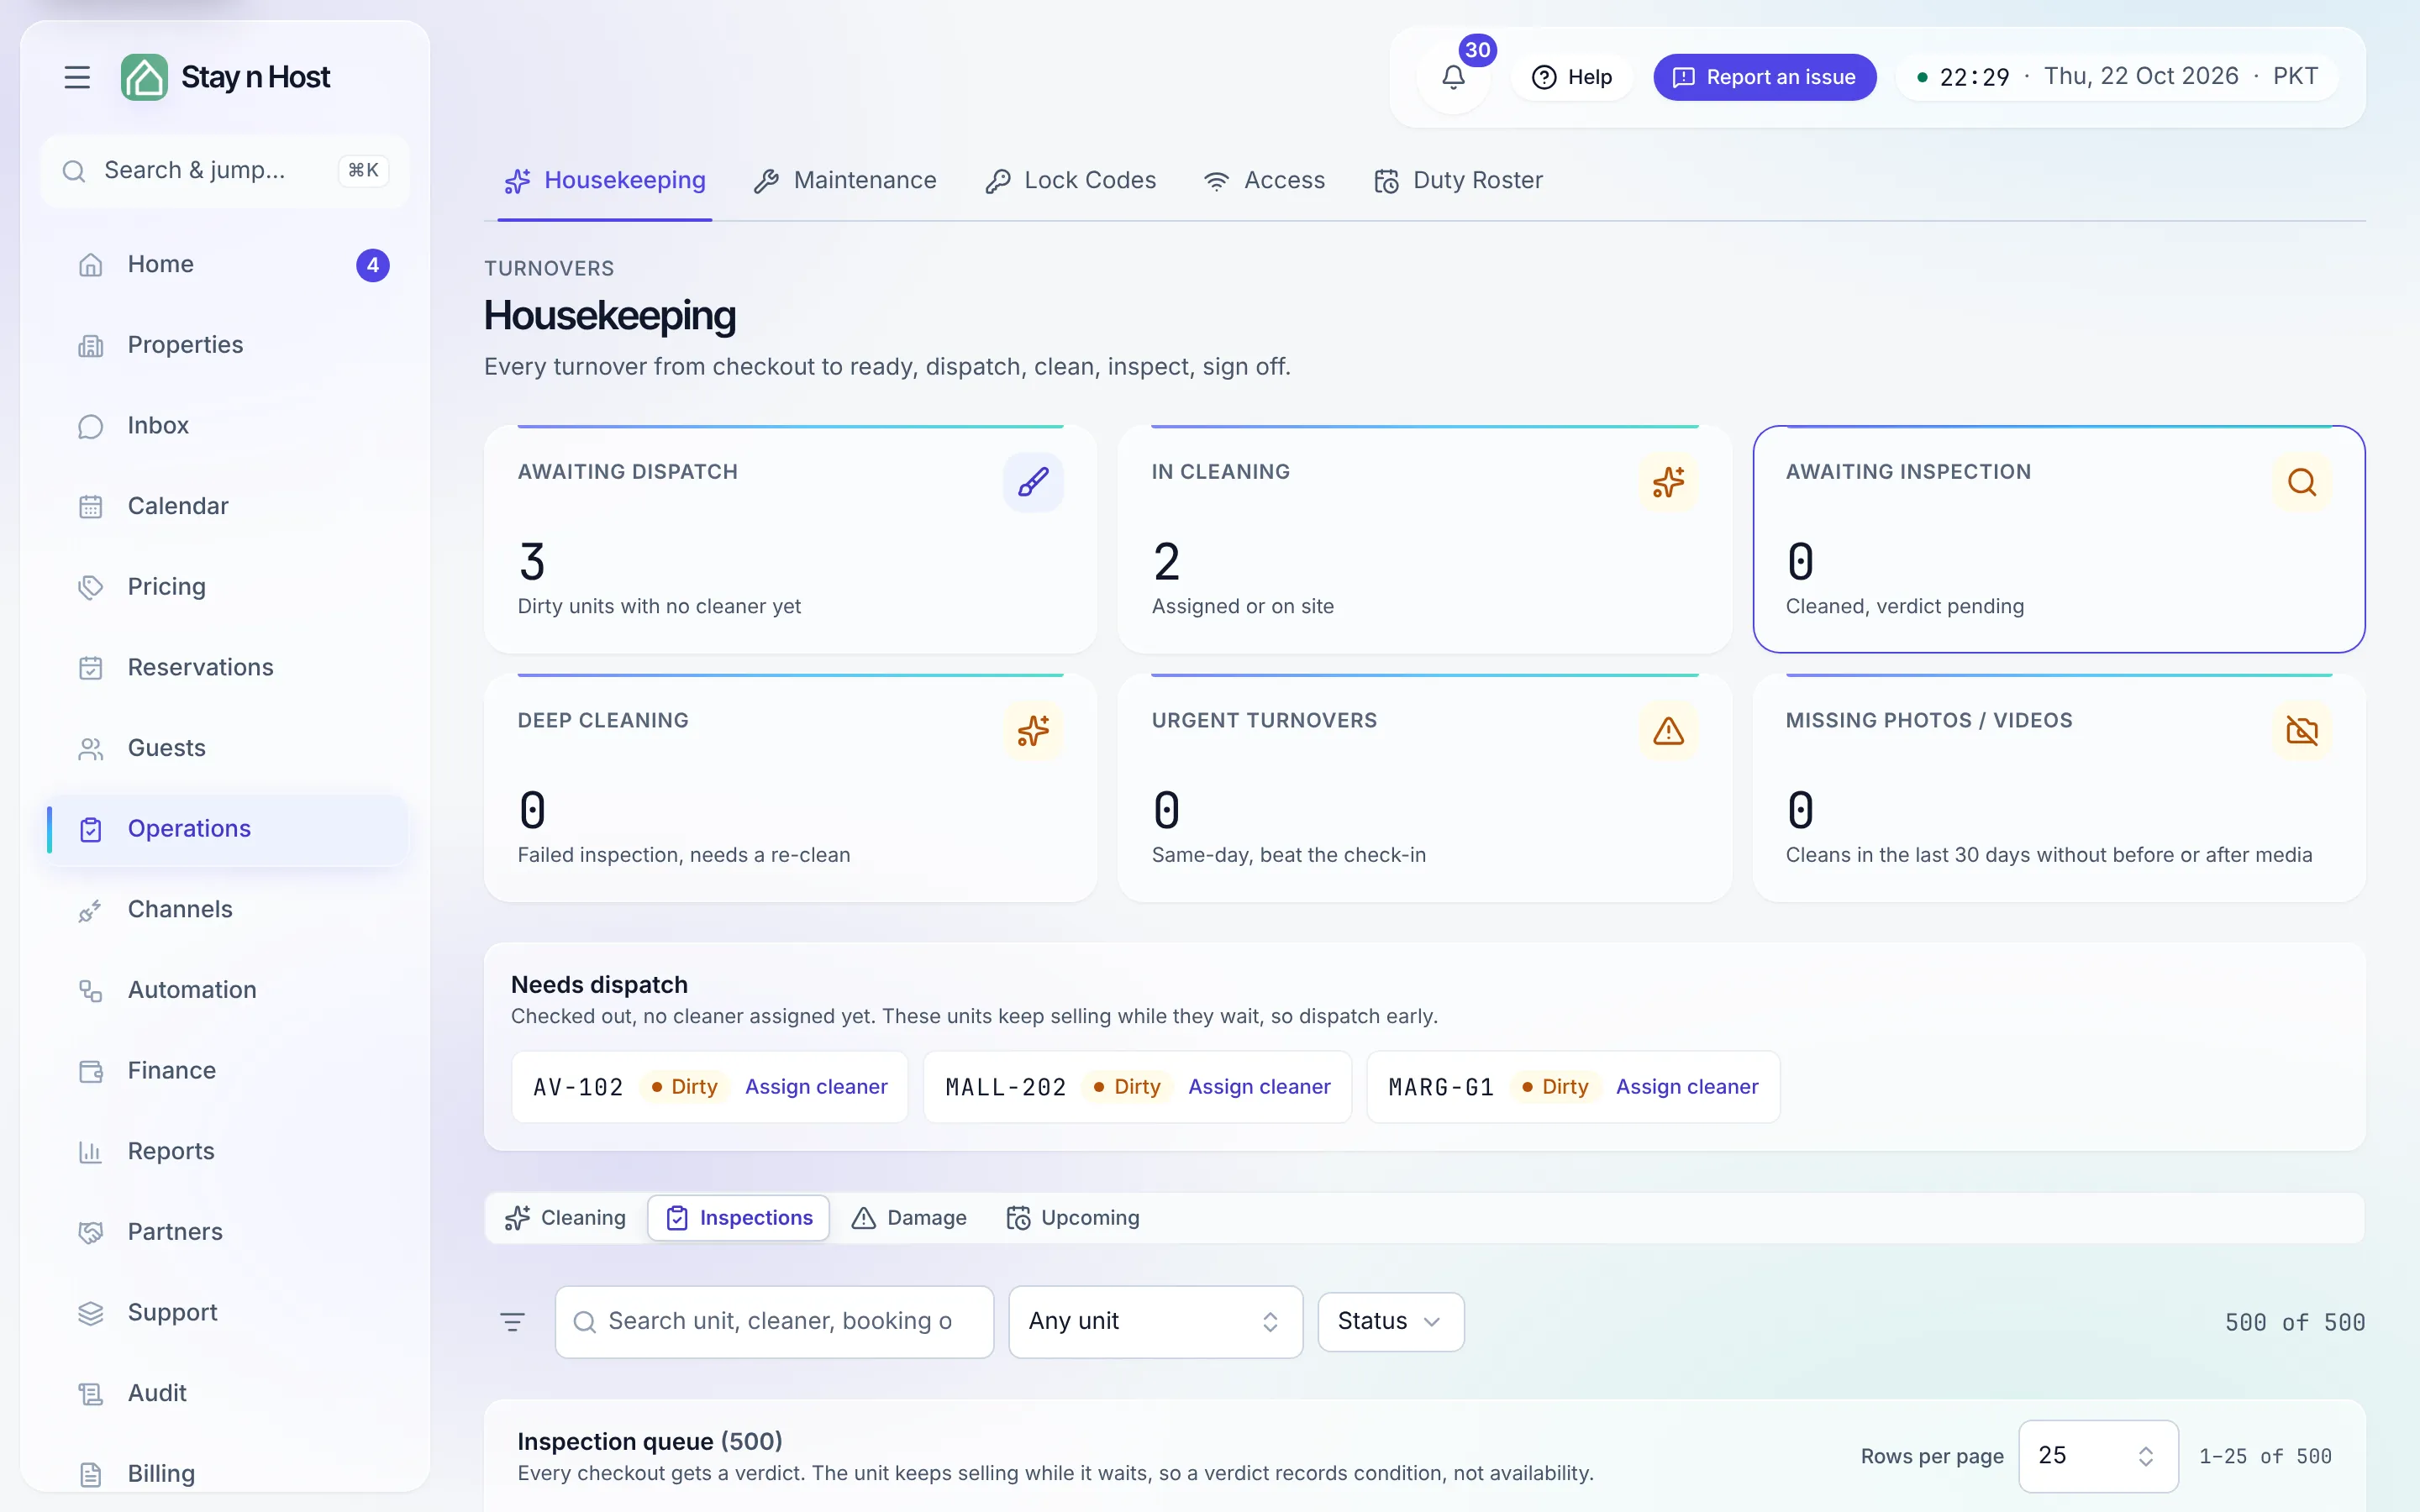Expand the Any unit dropdown

tap(1155, 1322)
